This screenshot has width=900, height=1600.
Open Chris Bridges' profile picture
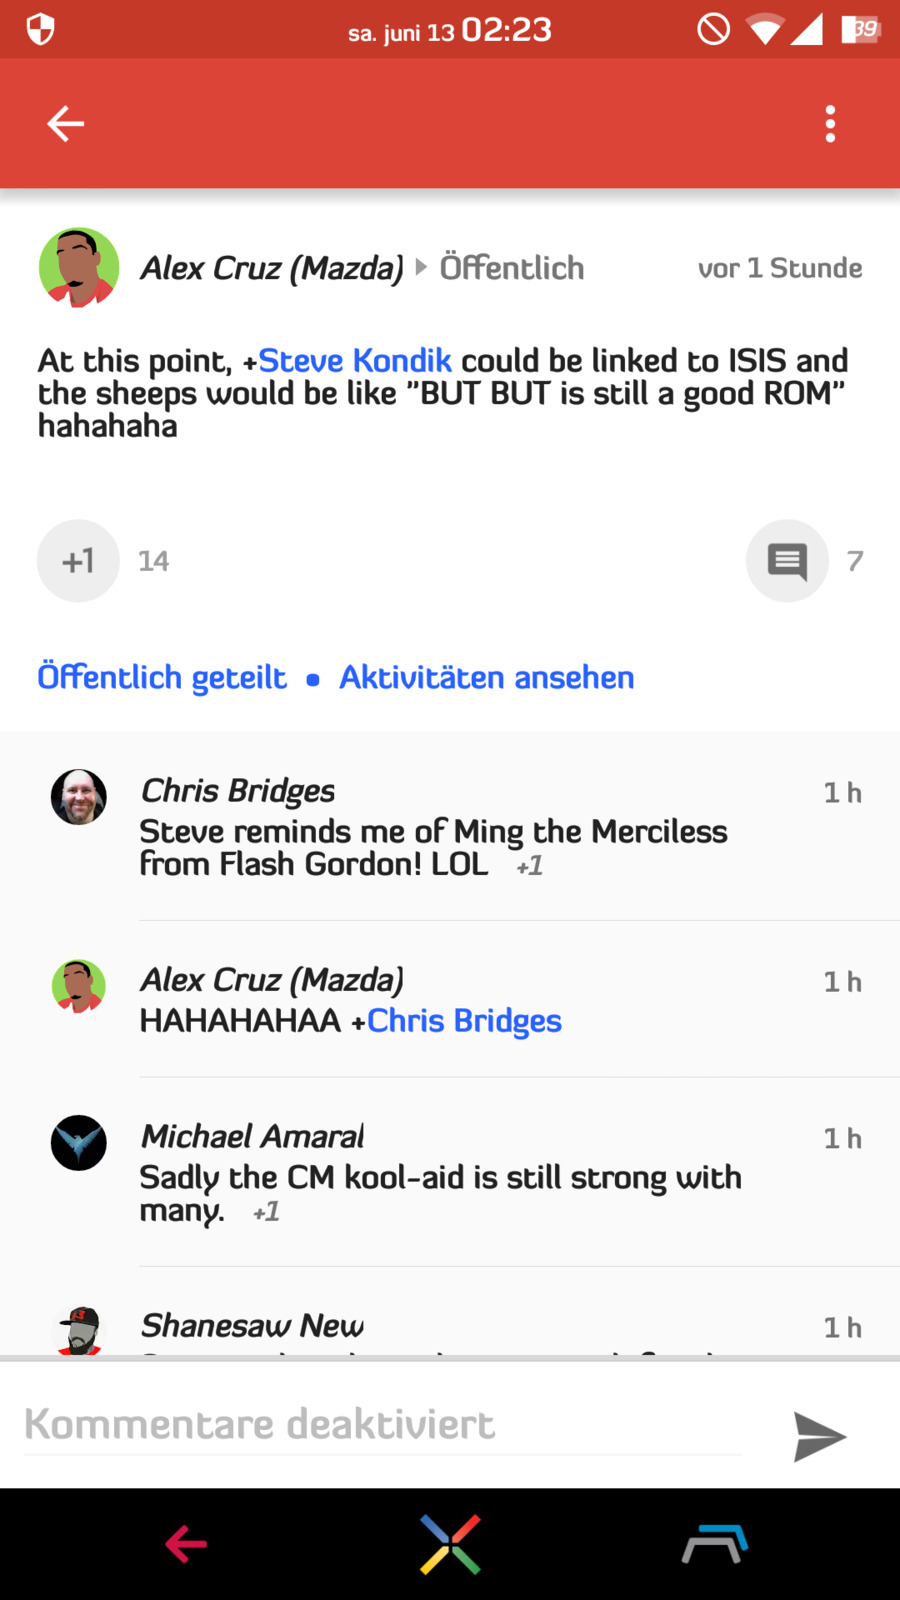coord(79,797)
